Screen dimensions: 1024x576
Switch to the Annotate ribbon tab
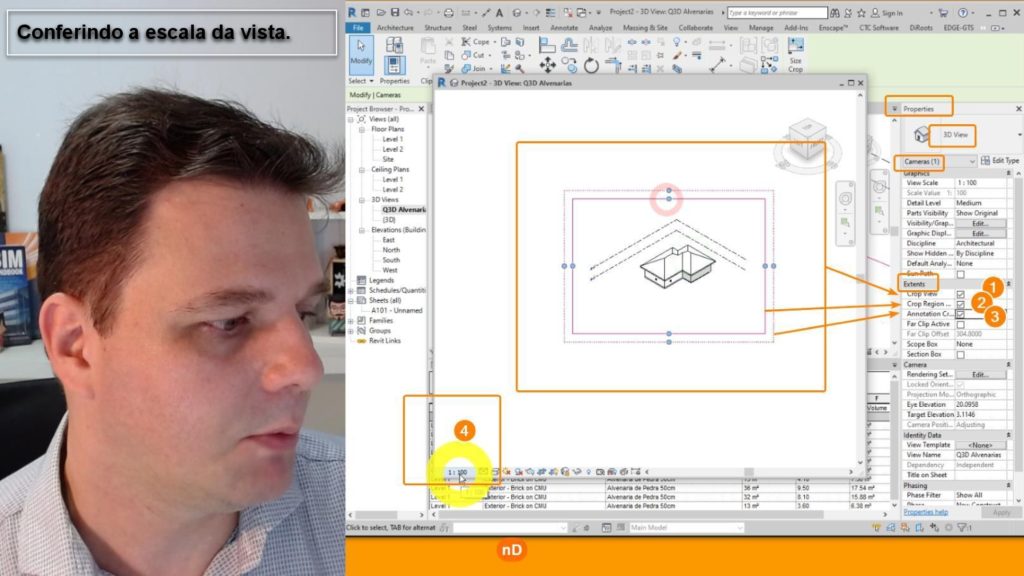562,28
